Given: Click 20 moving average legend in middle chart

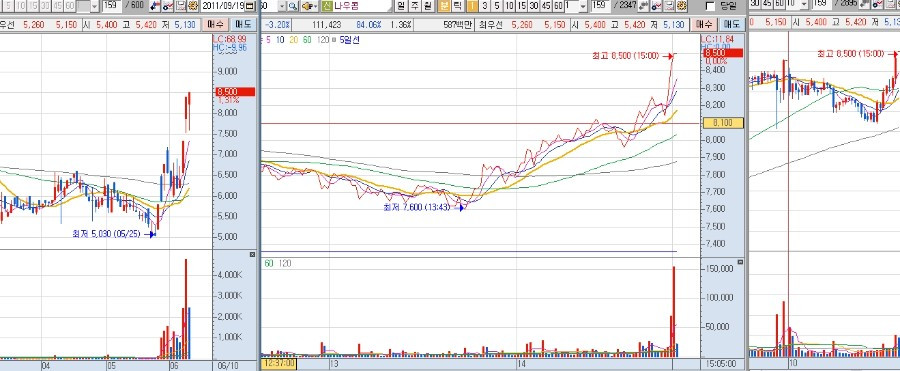Looking at the screenshot, I should tap(293, 40).
